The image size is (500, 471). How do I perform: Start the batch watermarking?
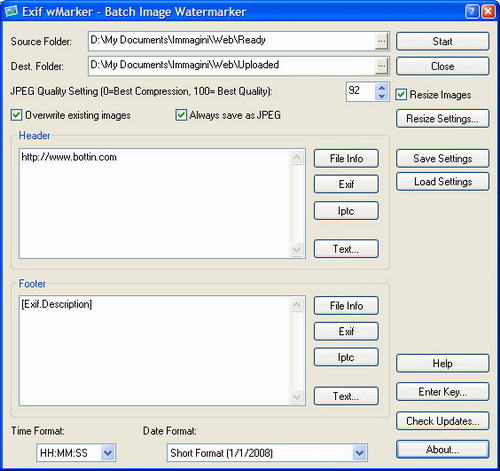point(442,41)
